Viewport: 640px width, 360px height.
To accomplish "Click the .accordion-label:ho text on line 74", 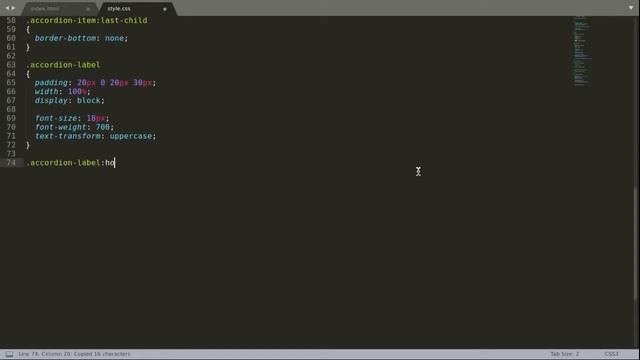I will [70, 163].
